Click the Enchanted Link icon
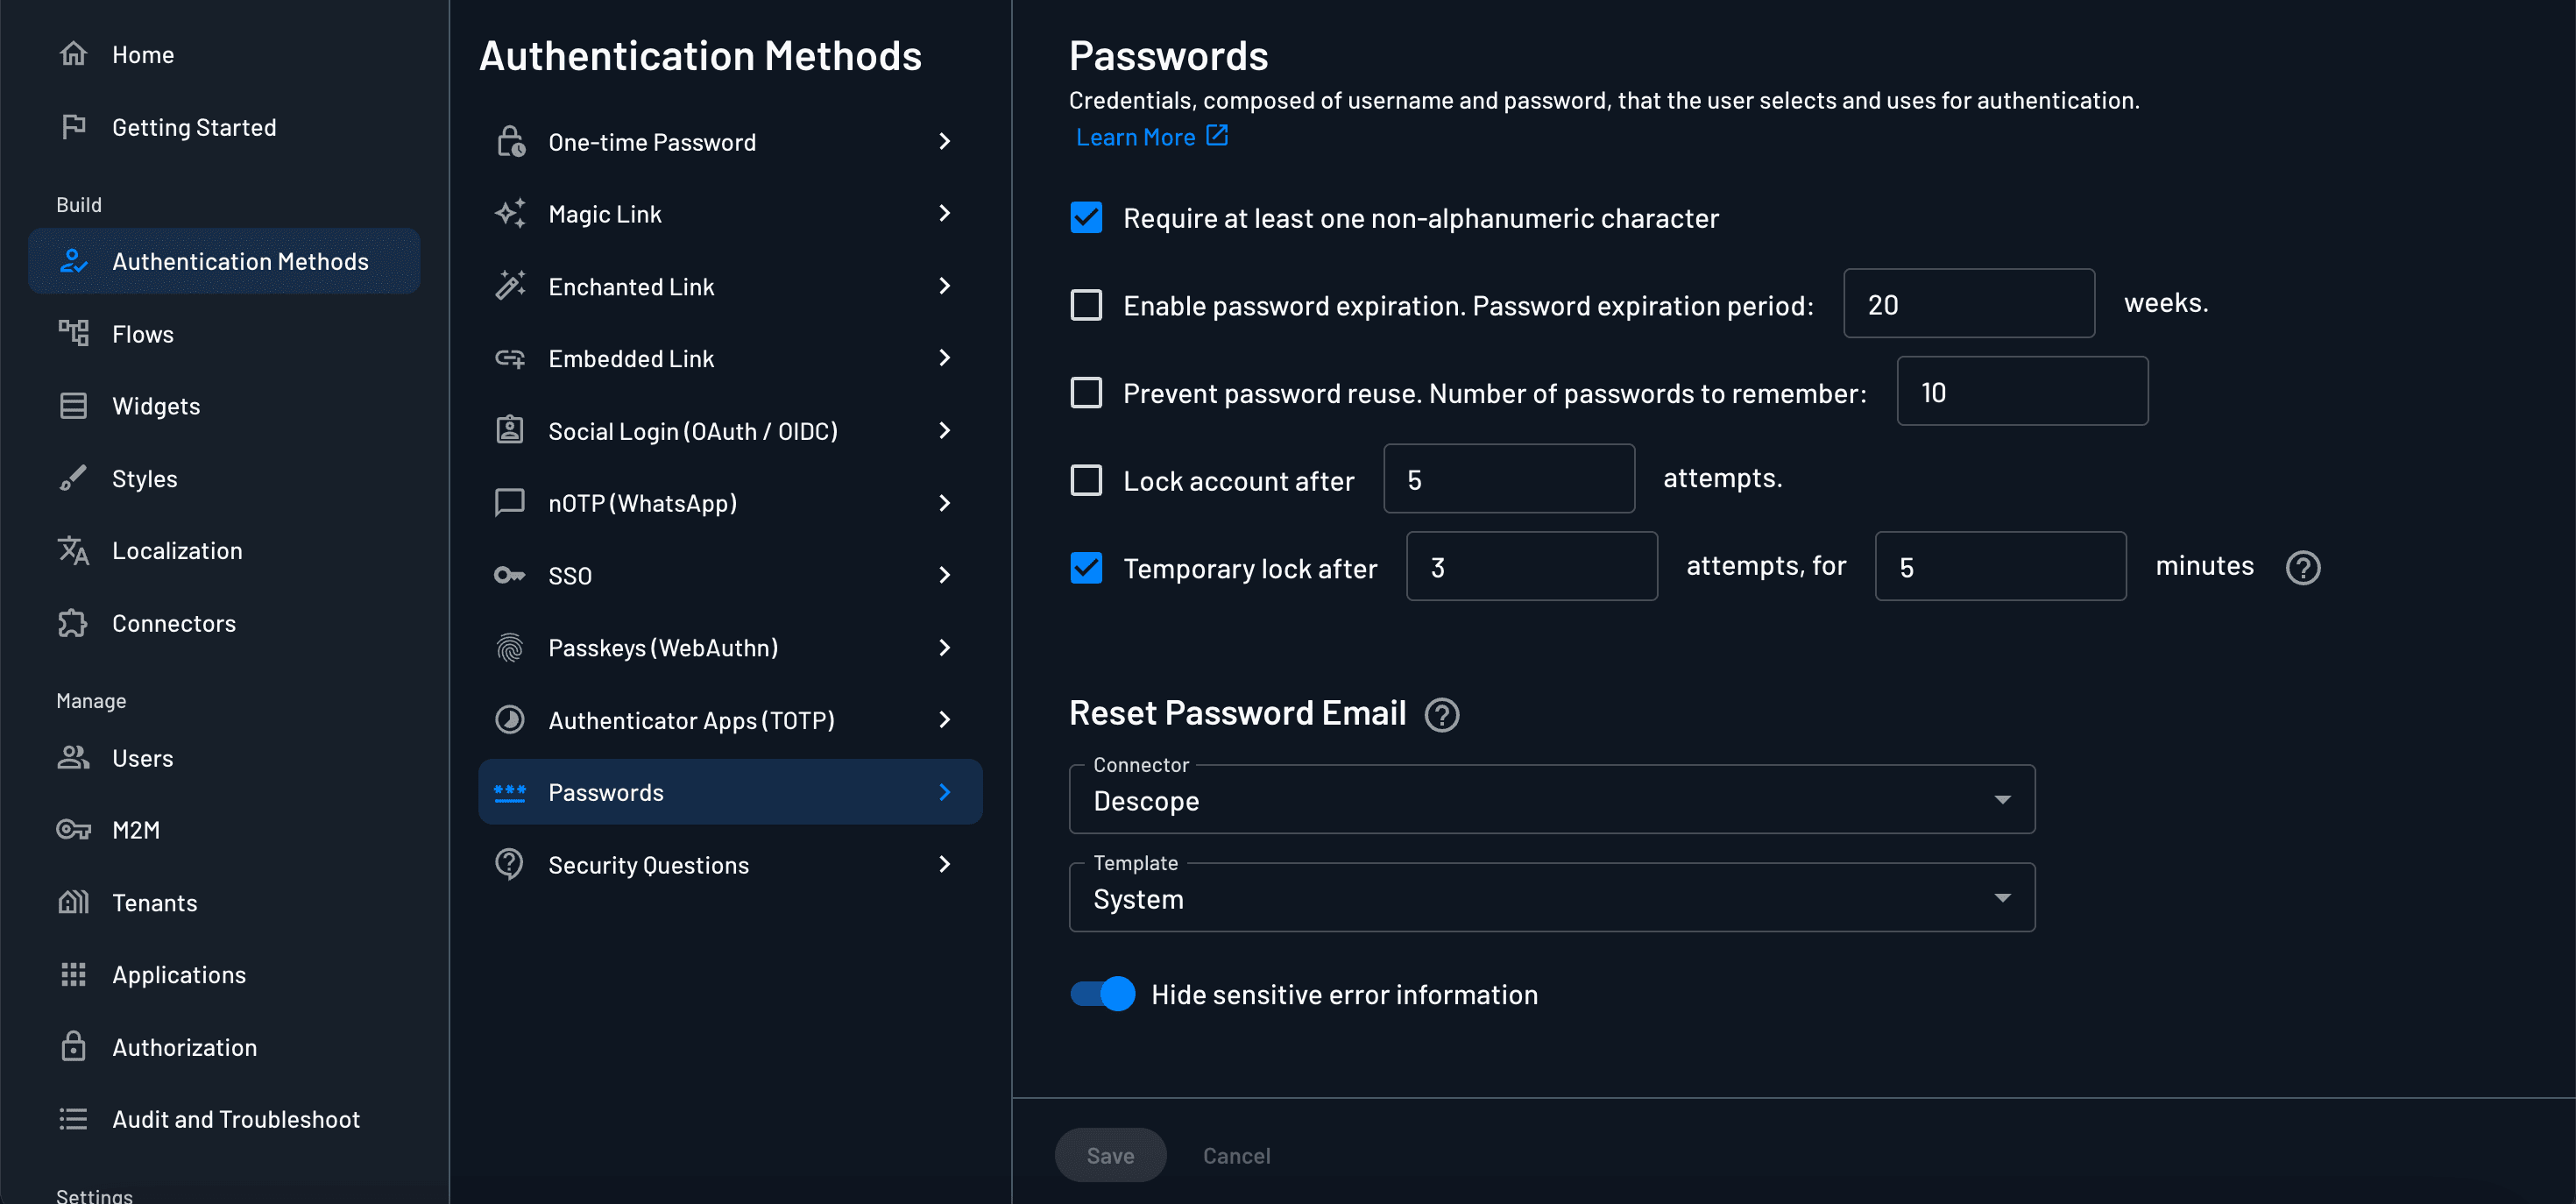This screenshot has height=1204, width=2576. tap(509, 286)
